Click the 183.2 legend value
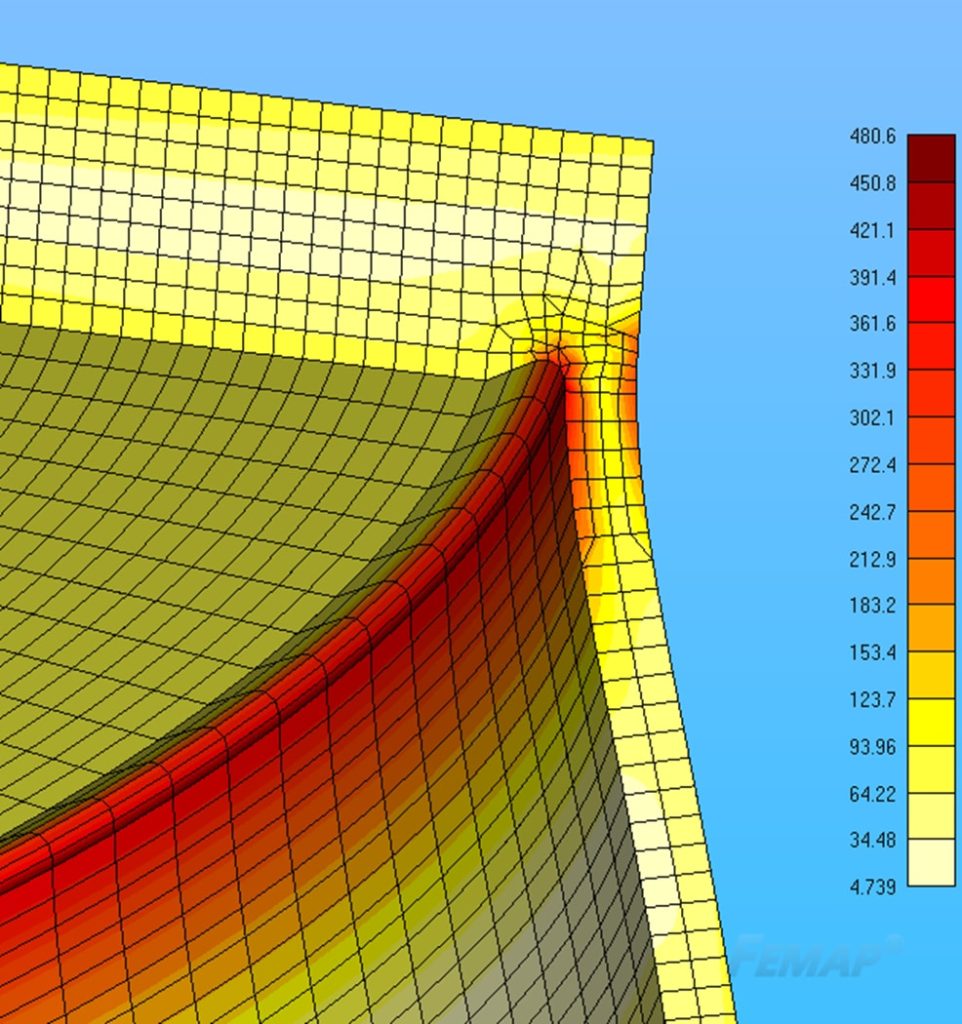 click(x=873, y=606)
